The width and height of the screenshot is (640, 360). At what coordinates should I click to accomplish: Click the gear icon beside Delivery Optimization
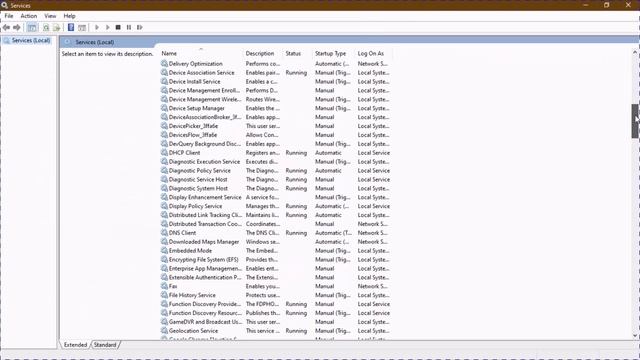pos(164,64)
